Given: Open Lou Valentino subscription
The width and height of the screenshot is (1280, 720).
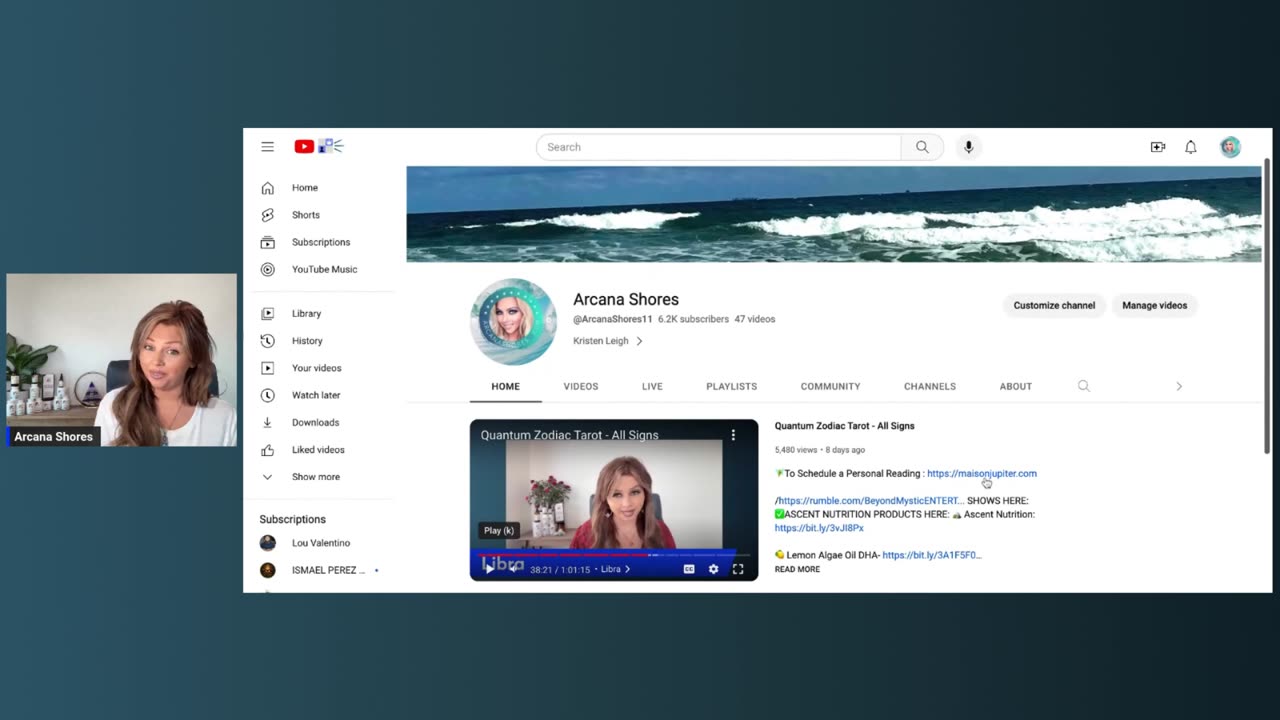Looking at the screenshot, I should tap(320, 543).
